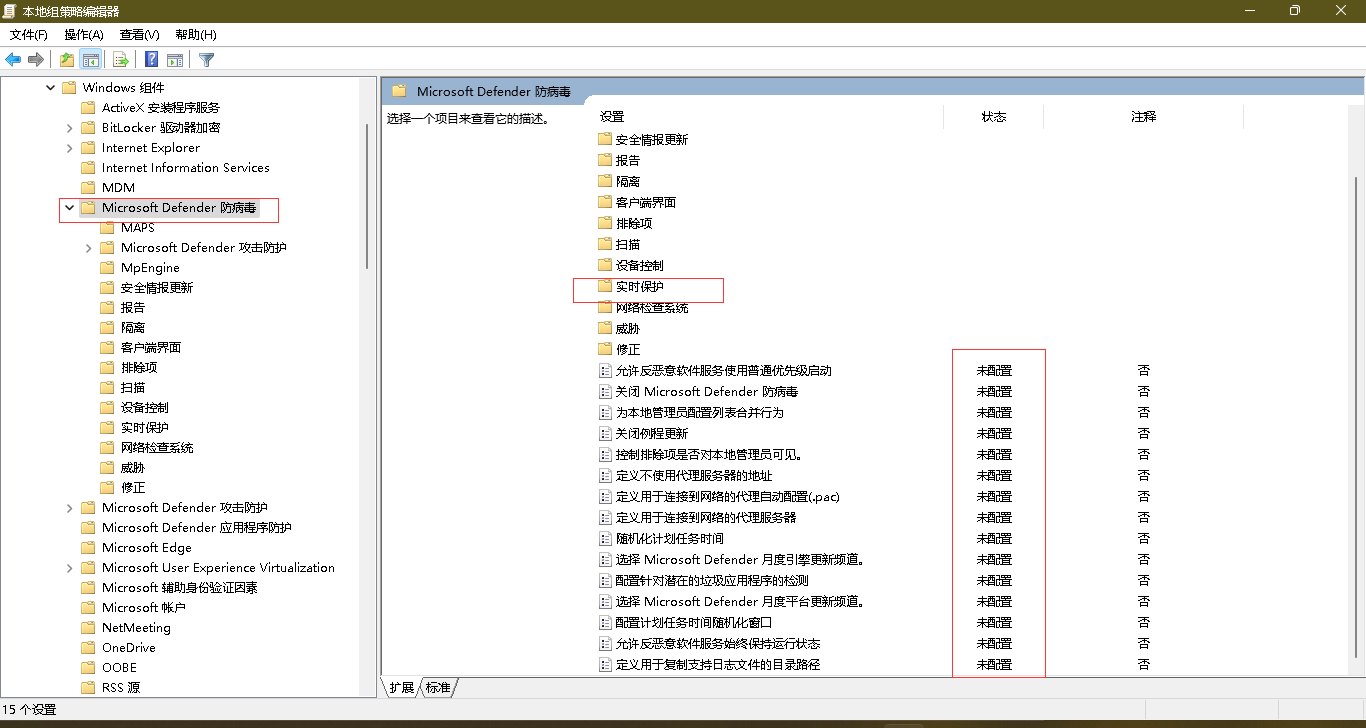
Task: Click the Forward arrow toolbar icon
Action: (36, 60)
